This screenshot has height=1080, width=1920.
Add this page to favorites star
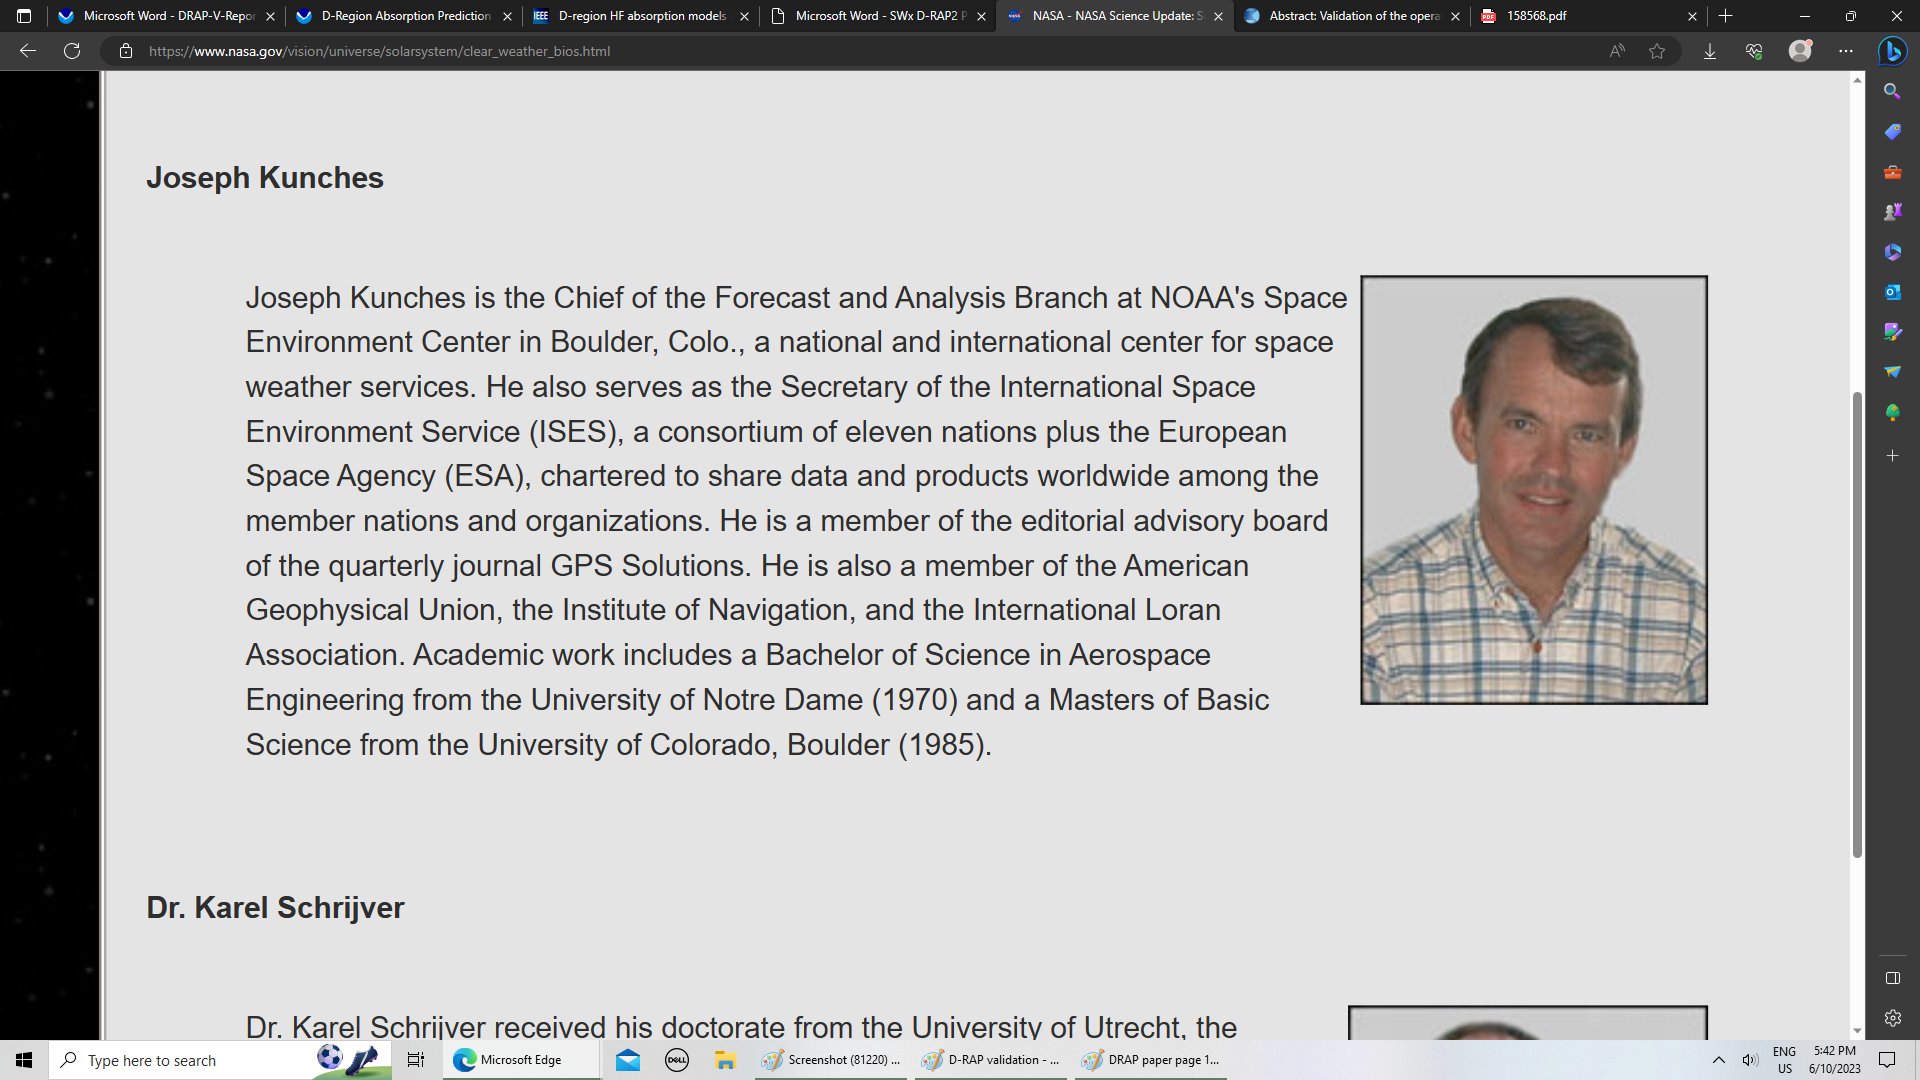click(1657, 51)
